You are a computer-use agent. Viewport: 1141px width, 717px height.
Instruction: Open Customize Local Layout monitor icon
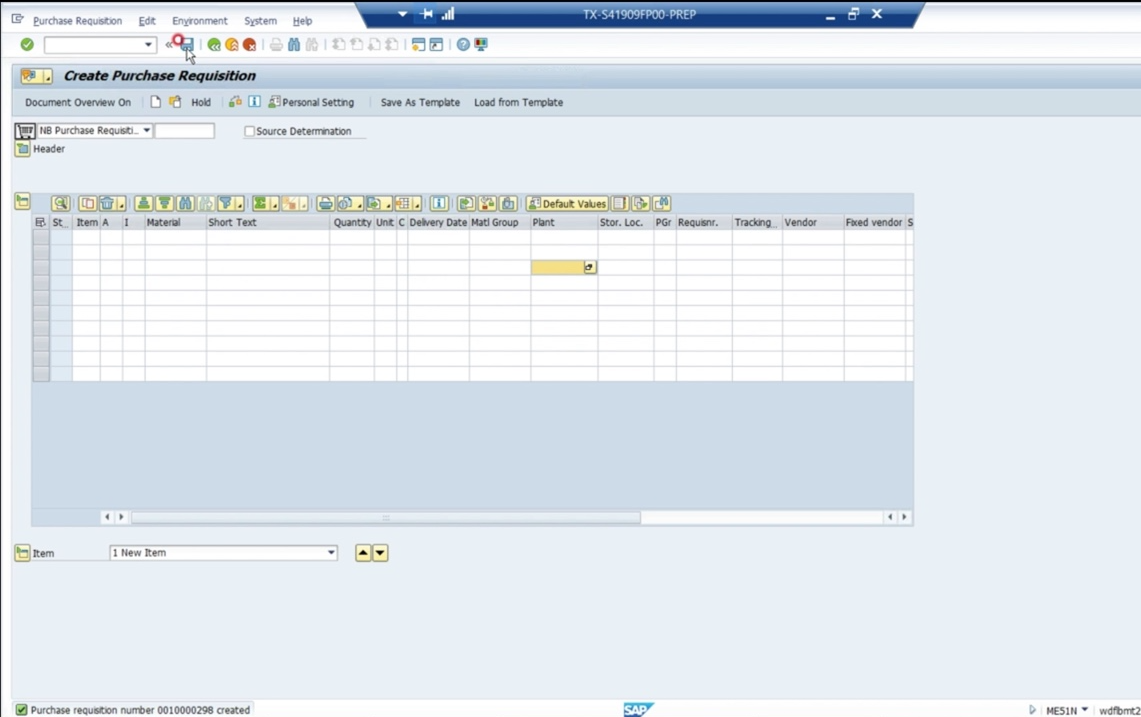point(481,45)
